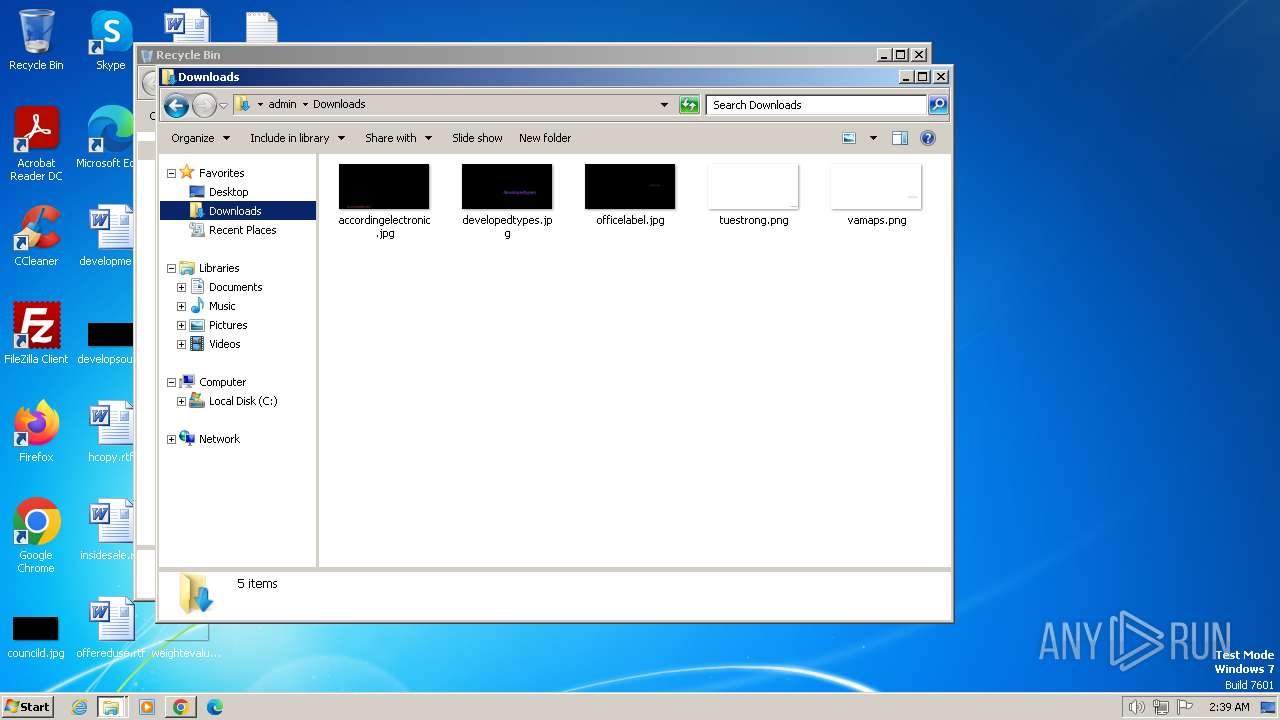Expand the Pictures library node
Viewport: 1280px width, 720px height.
(181, 325)
